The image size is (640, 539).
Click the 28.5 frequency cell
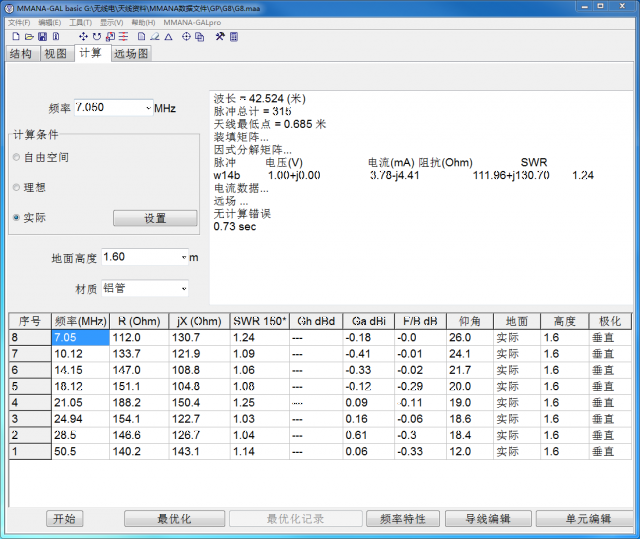point(80,435)
